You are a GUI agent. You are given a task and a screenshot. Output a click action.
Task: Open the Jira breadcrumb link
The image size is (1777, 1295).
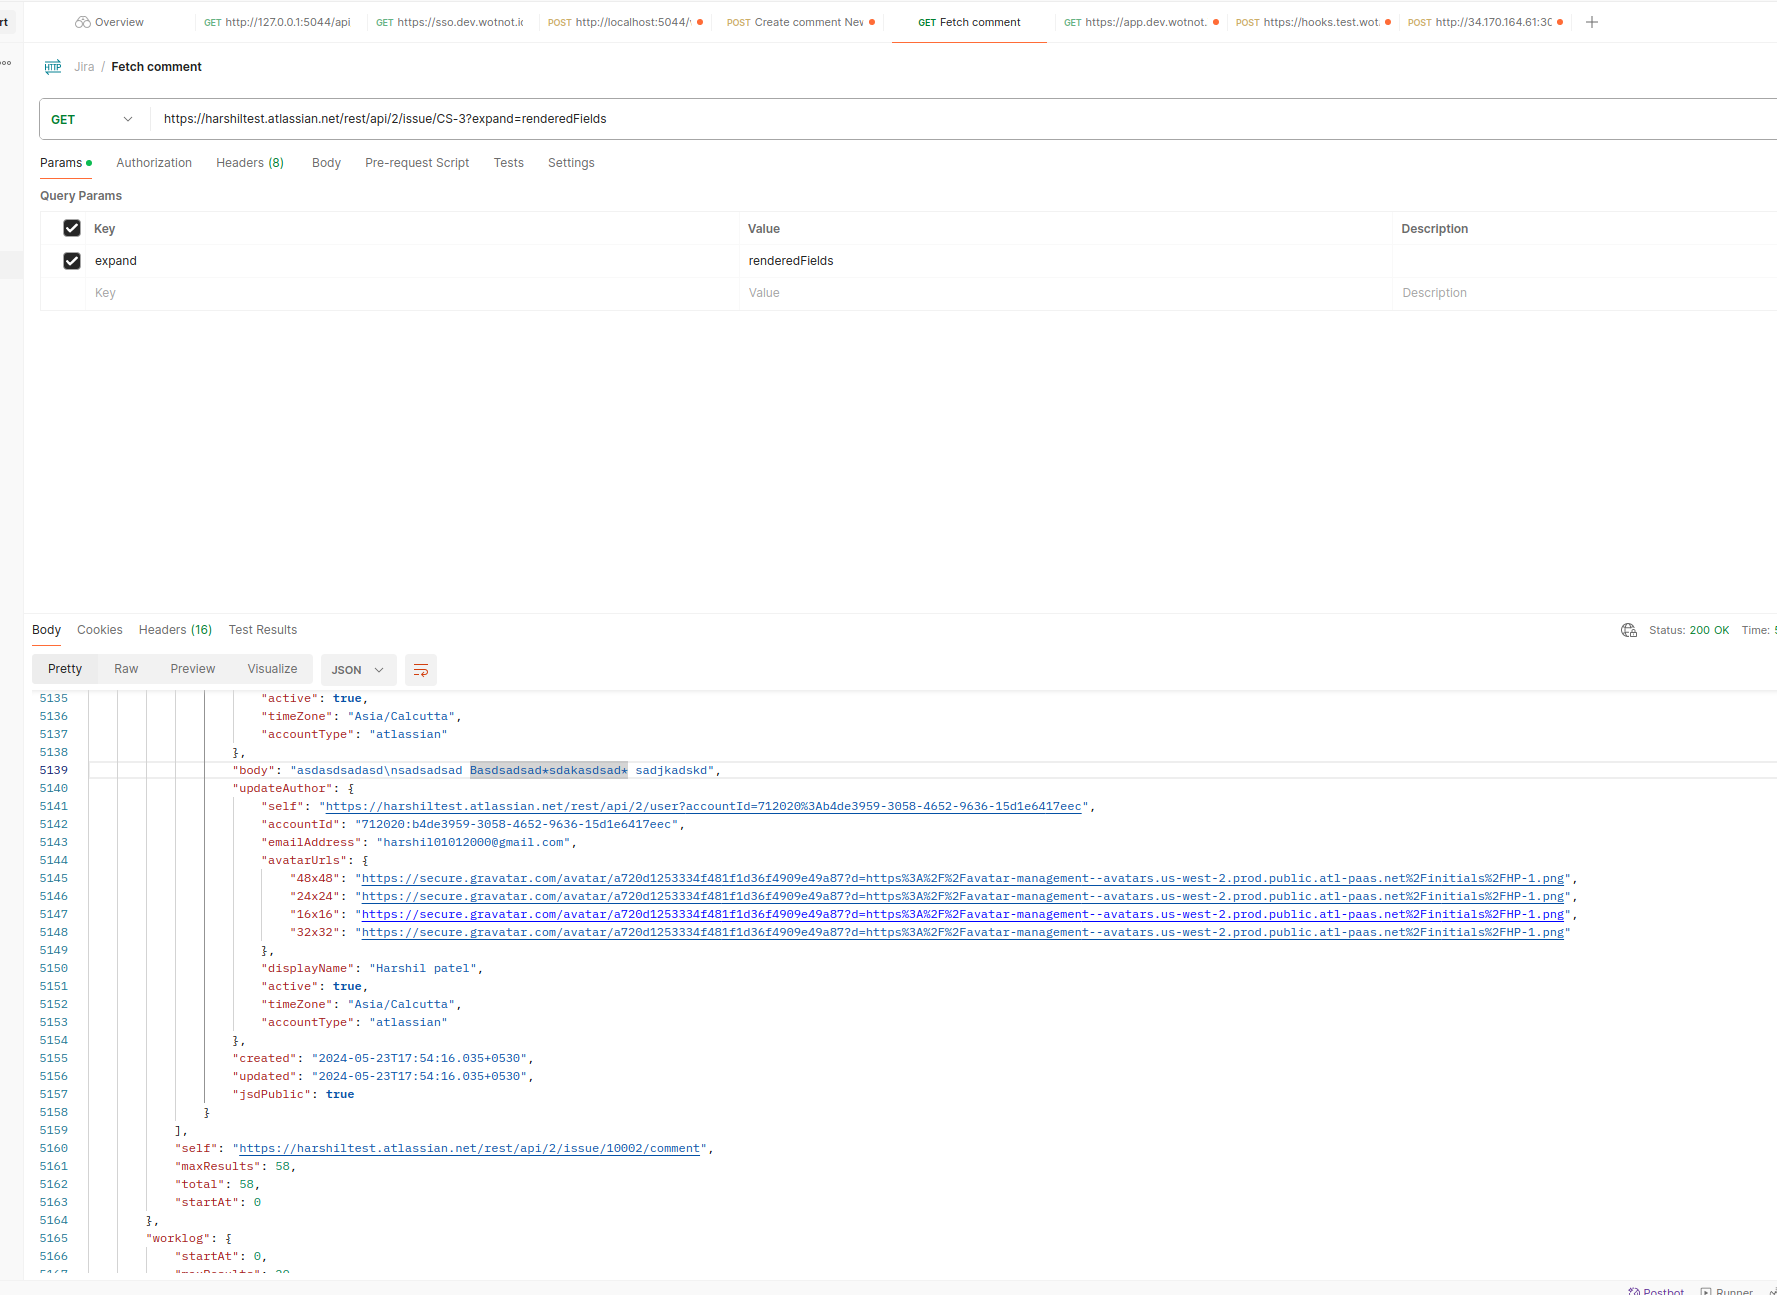(84, 67)
